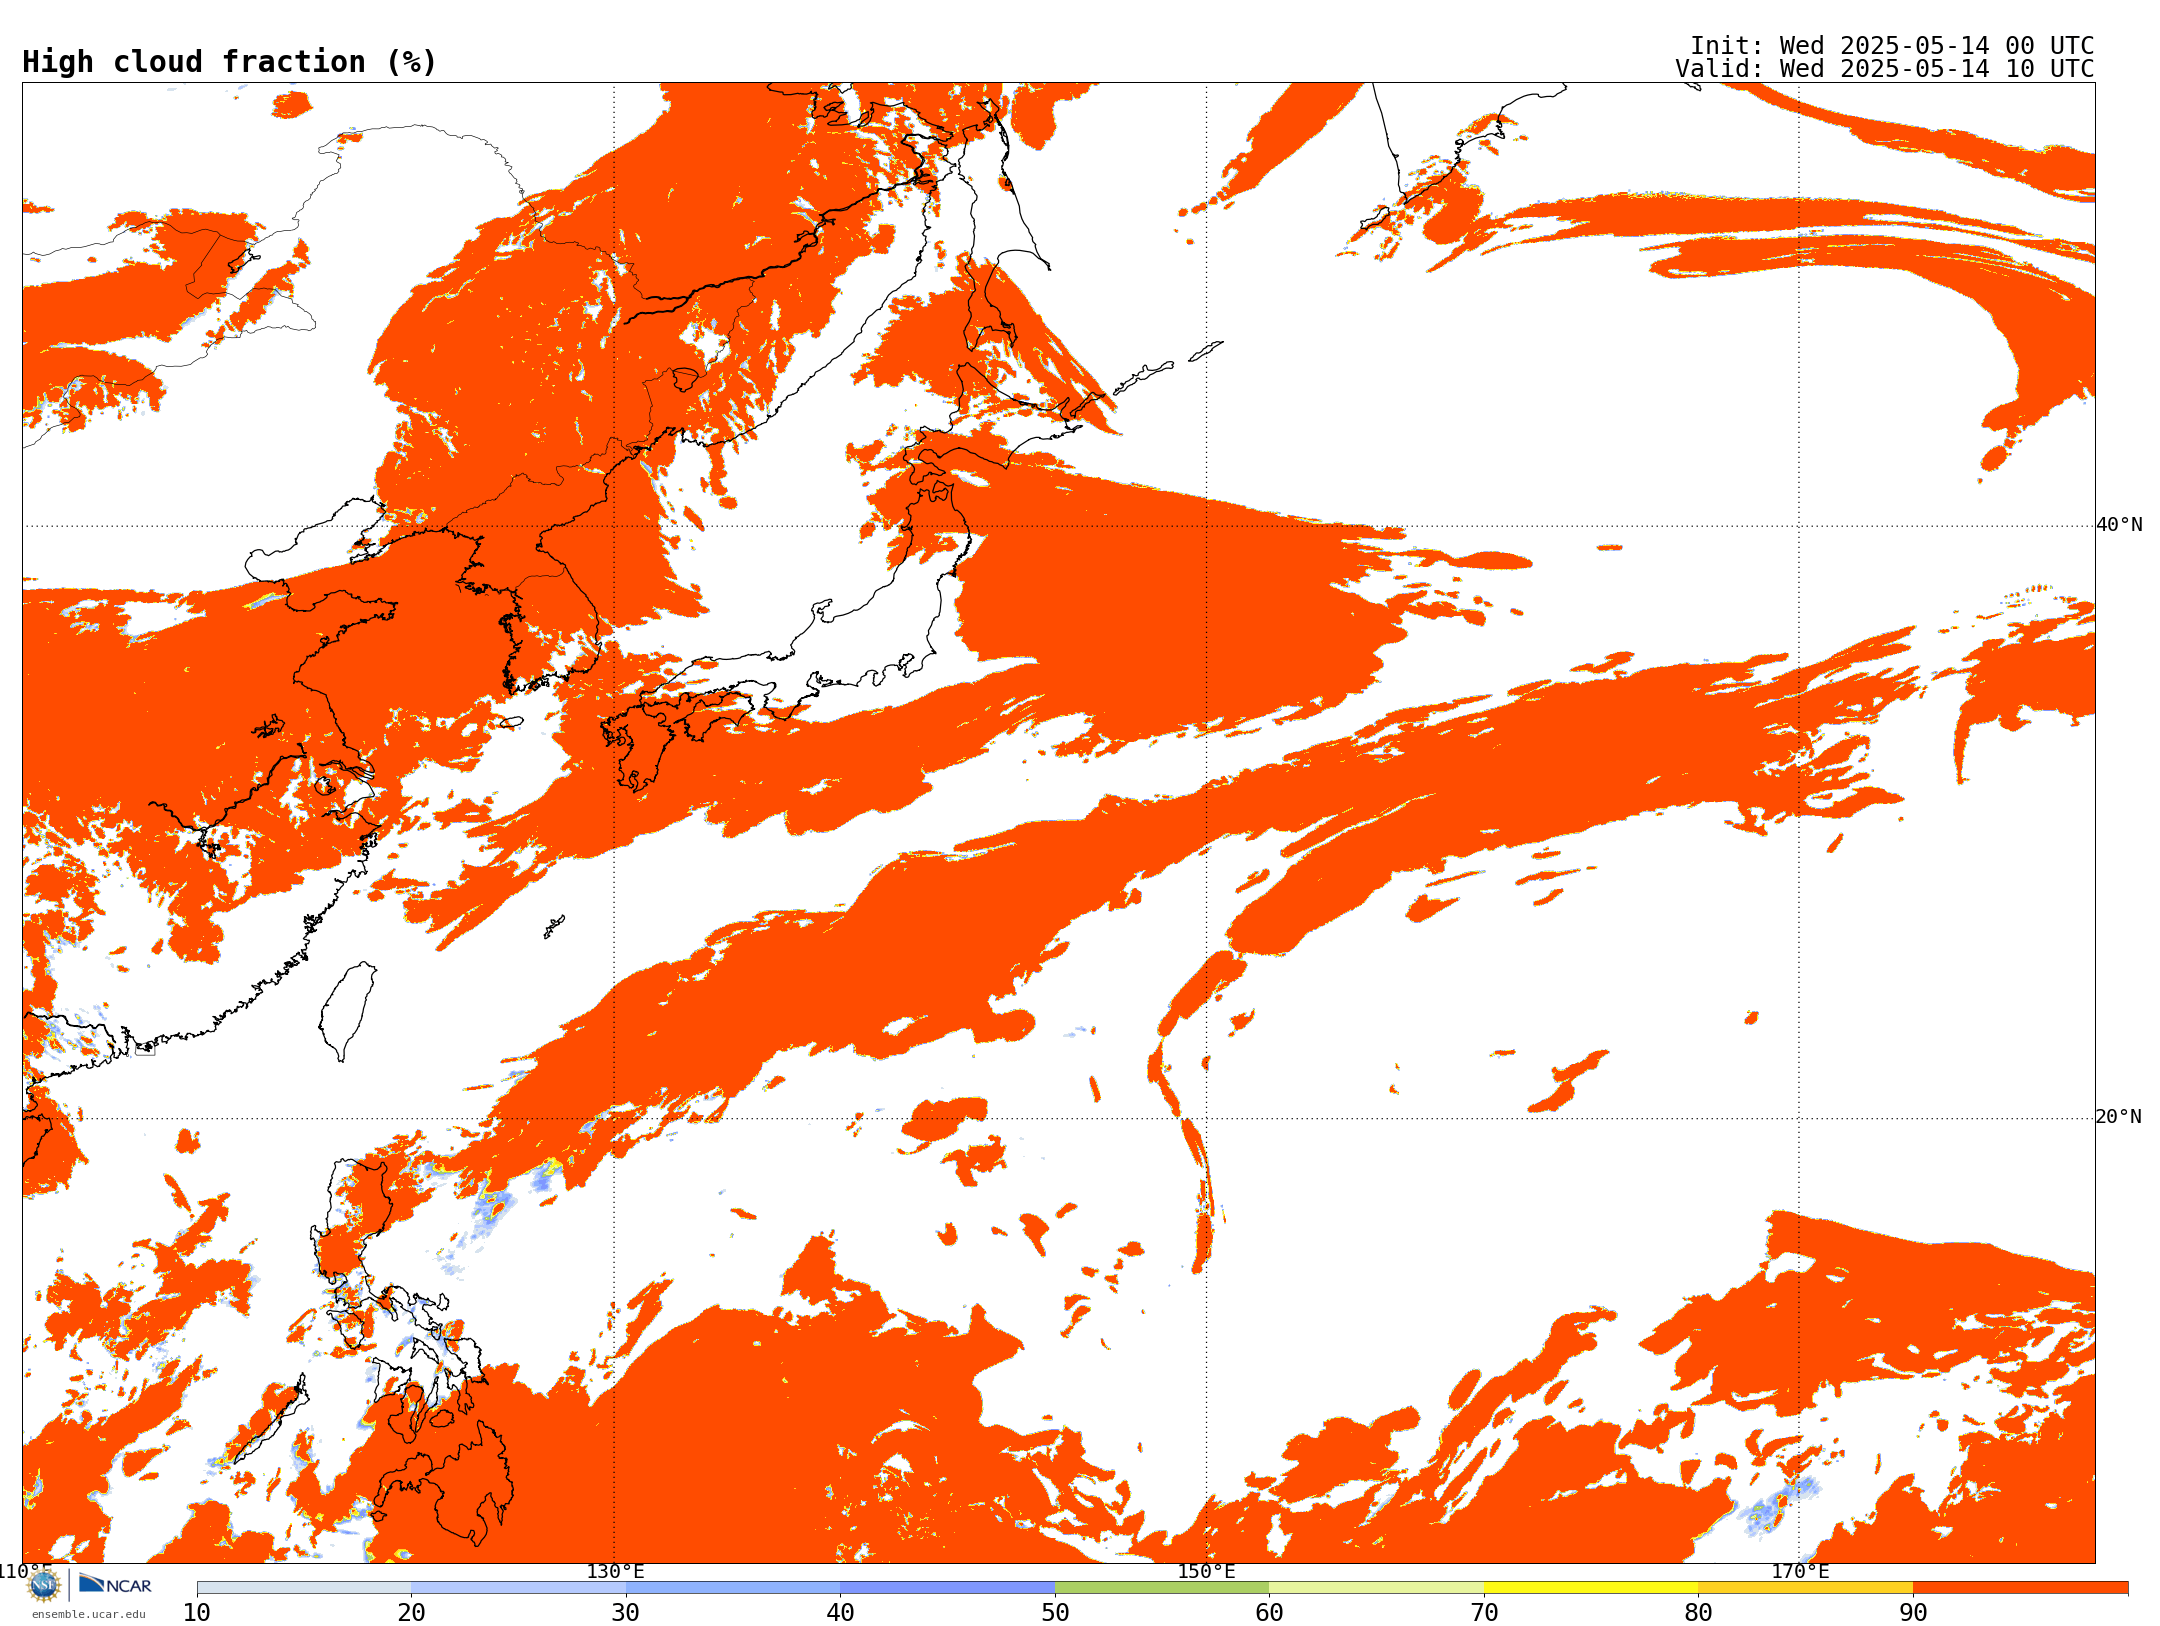Viewport: 2160px width, 1626px height.
Task: Click the 50-60 green colorbar segment
Action: coord(1162,1588)
